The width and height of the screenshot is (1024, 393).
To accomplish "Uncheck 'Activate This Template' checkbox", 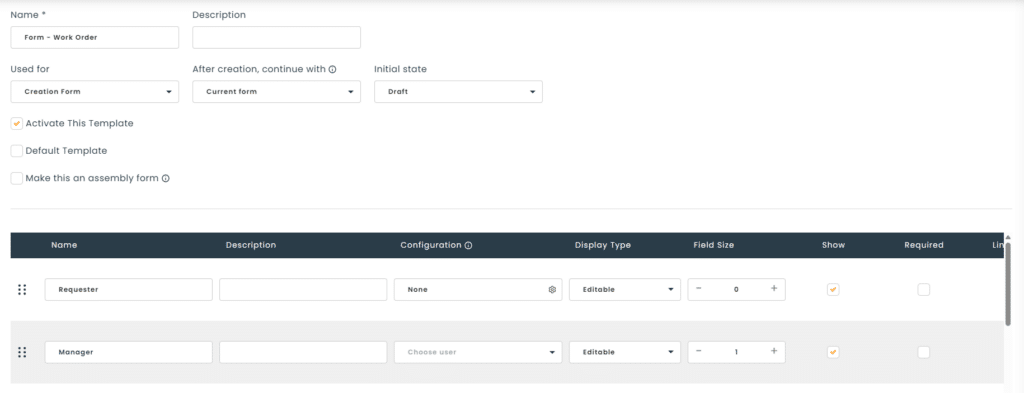I will pyautogui.click(x=17, y=123).
